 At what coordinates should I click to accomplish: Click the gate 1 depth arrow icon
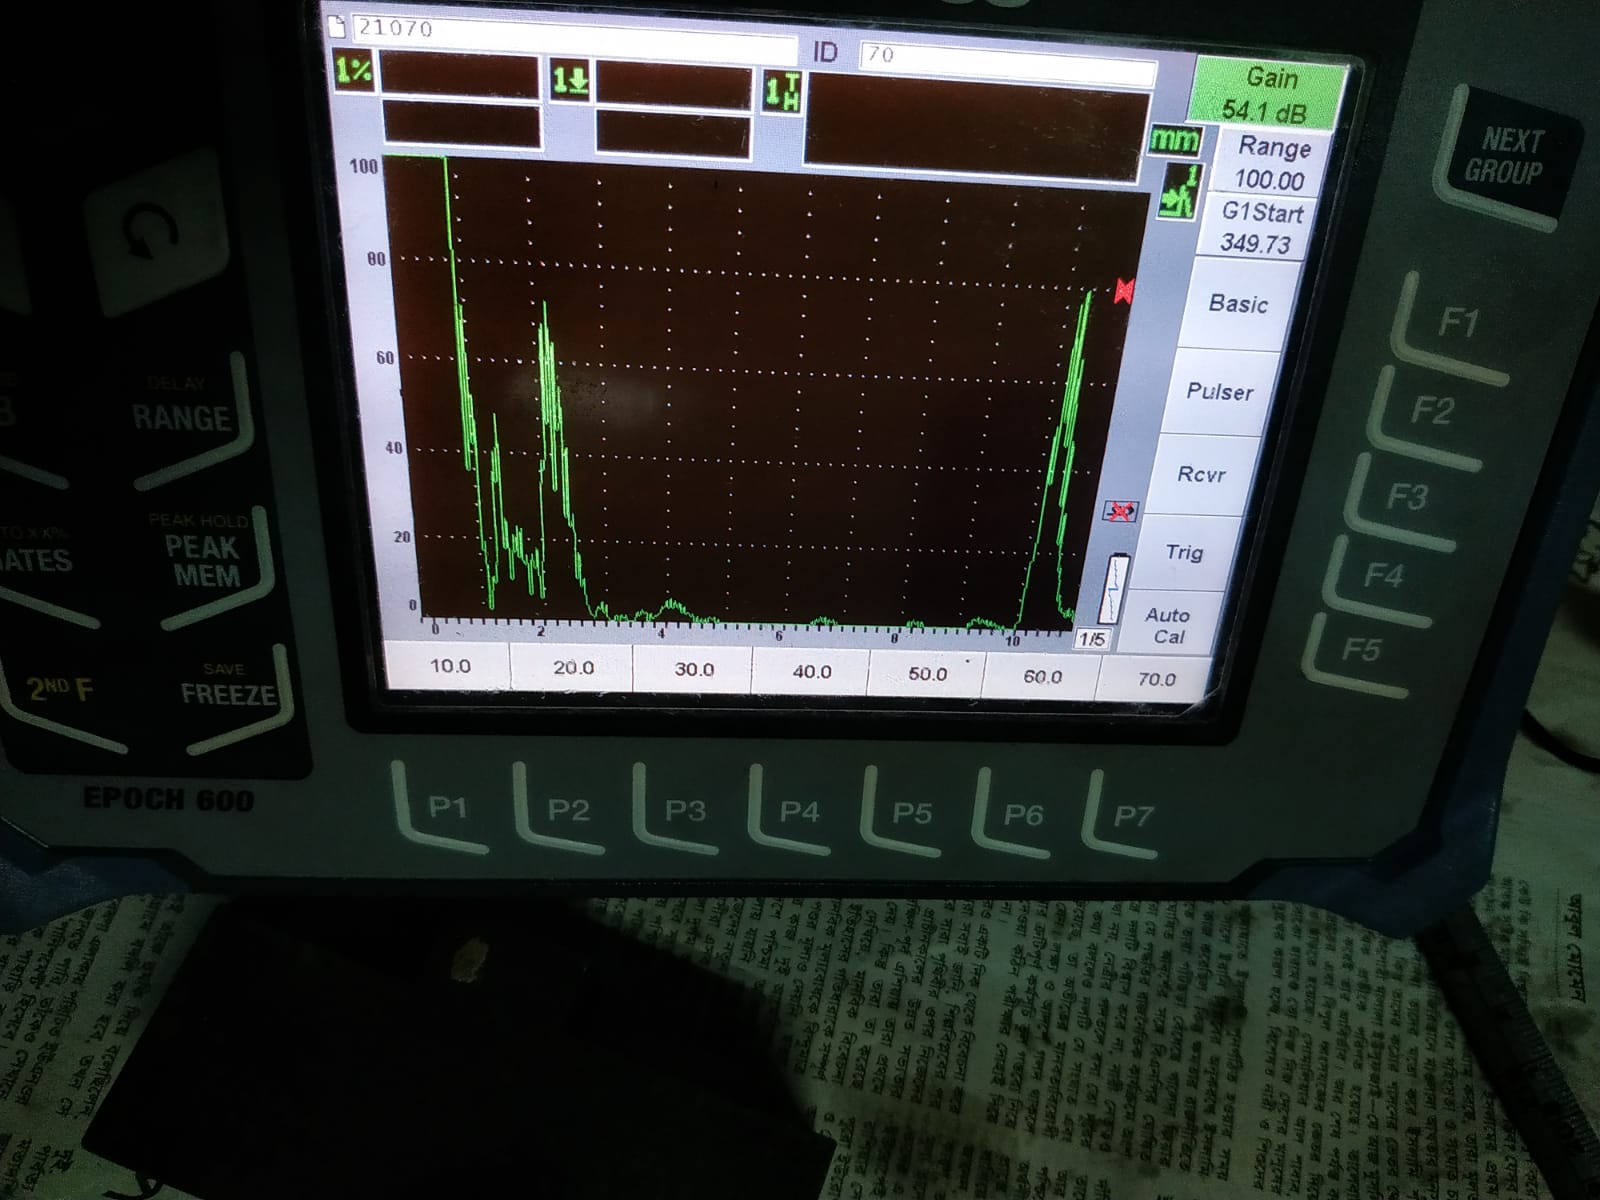(570, 79)
